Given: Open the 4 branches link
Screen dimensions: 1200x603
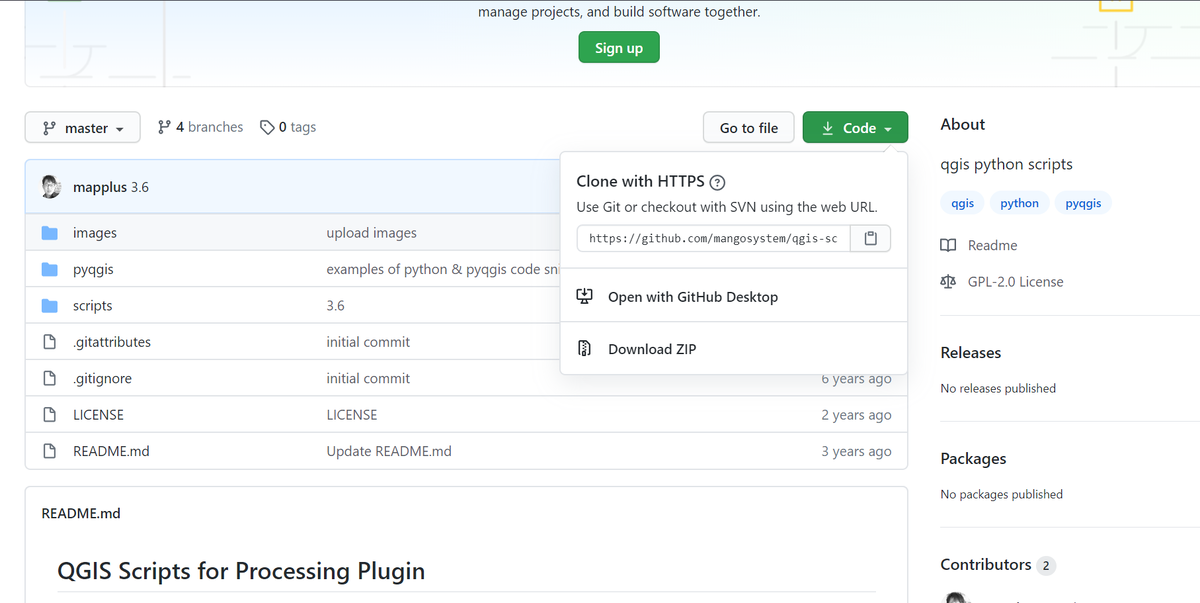Looking at the screenshot, I should [x=201, y=127].
